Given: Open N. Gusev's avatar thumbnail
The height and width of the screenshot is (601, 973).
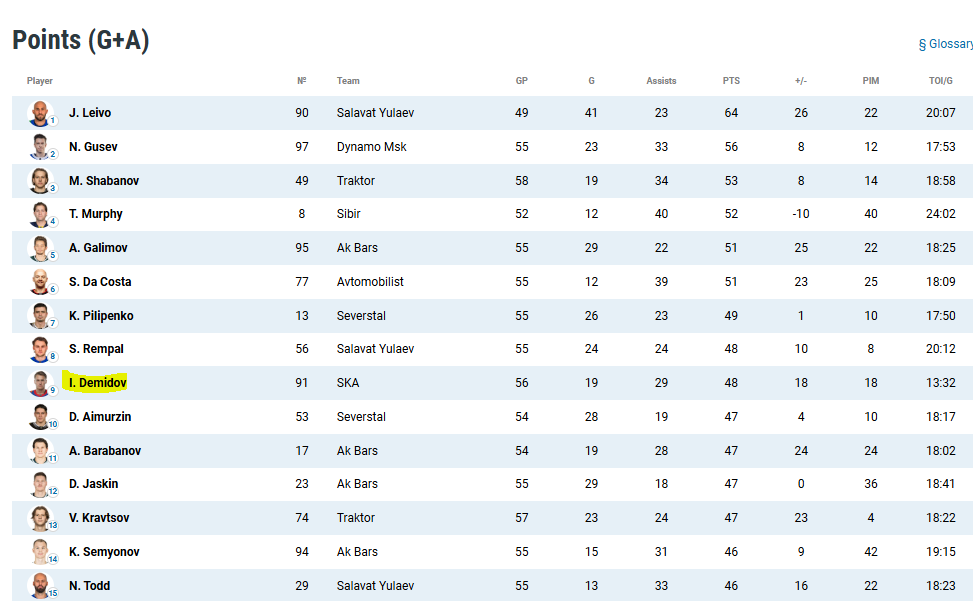Looking at the screenshot, I should point(40,146).
